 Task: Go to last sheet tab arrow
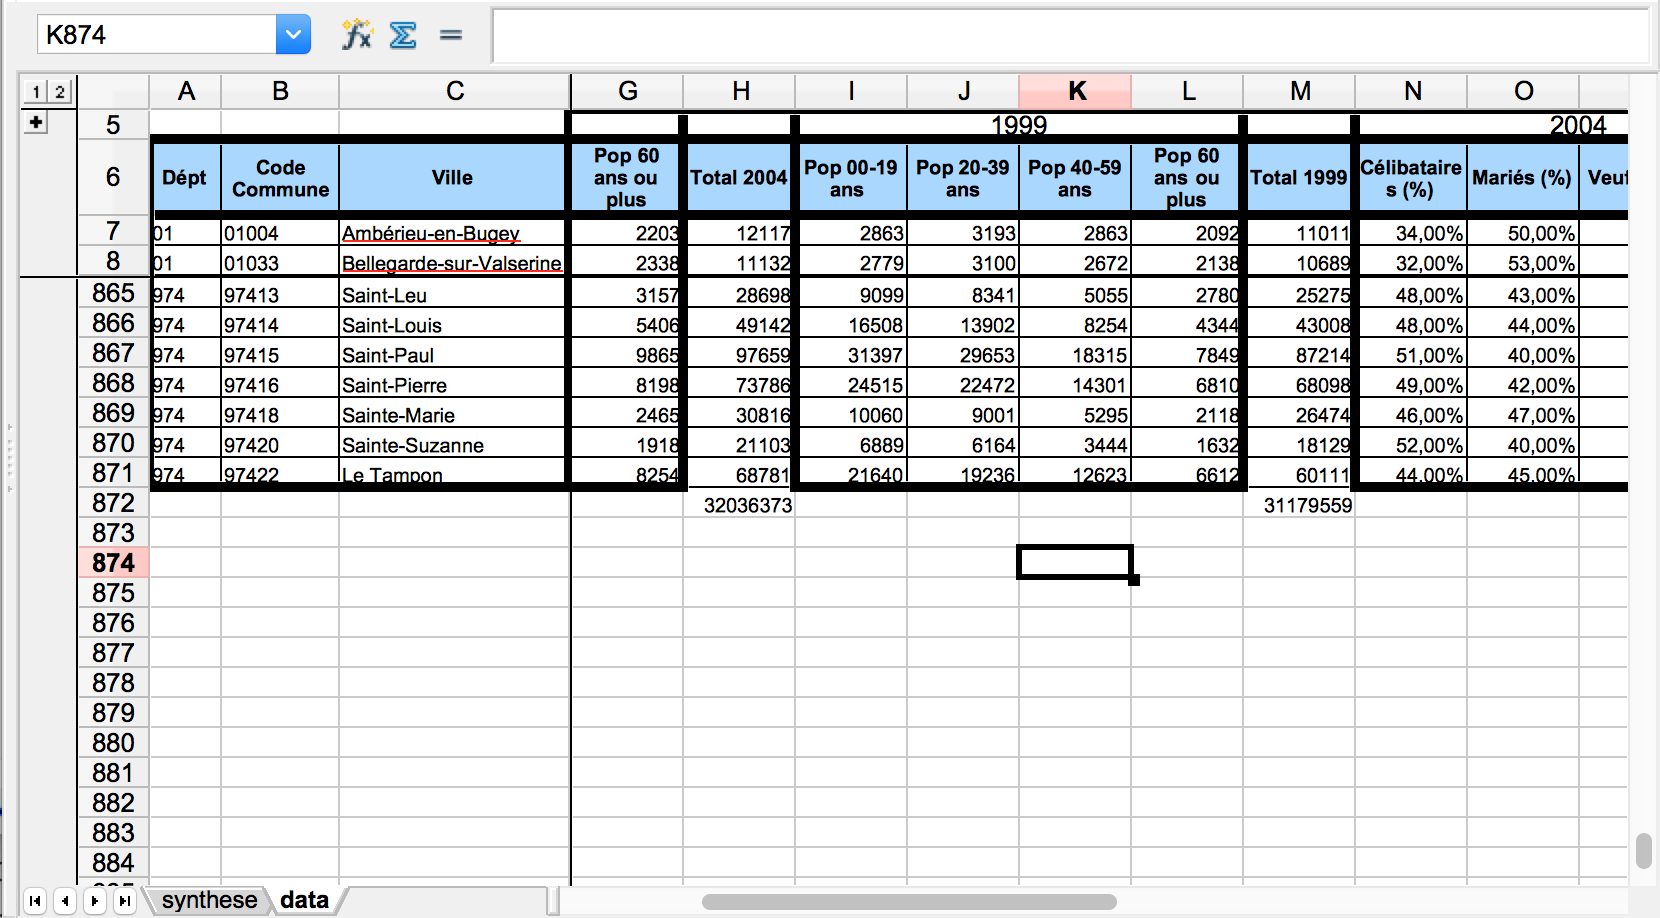click(x=125, y=901)
